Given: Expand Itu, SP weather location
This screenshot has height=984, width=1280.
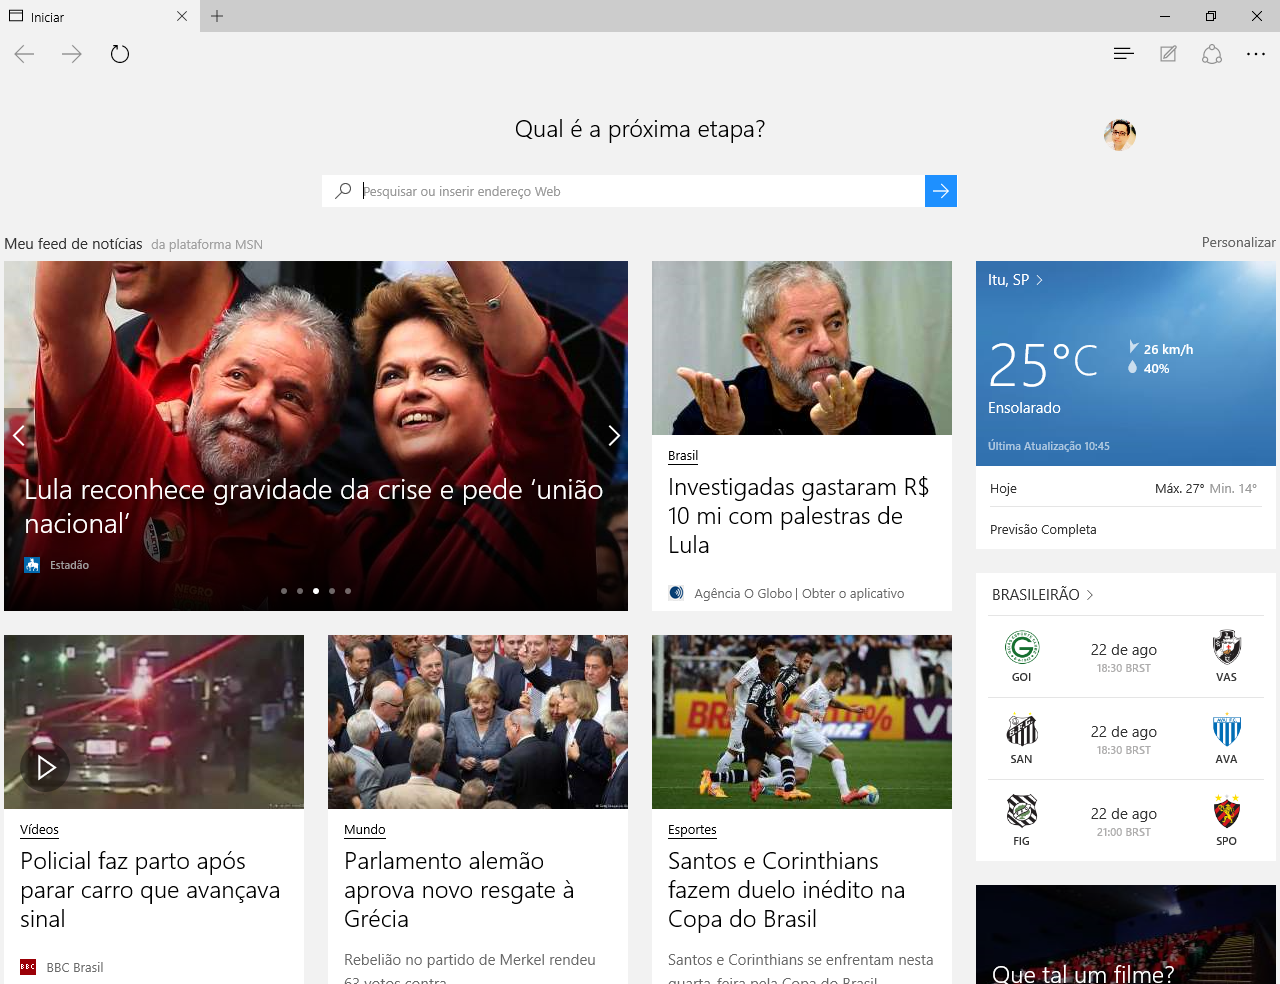Looking at the screenshot, I should click(1015, 280).
